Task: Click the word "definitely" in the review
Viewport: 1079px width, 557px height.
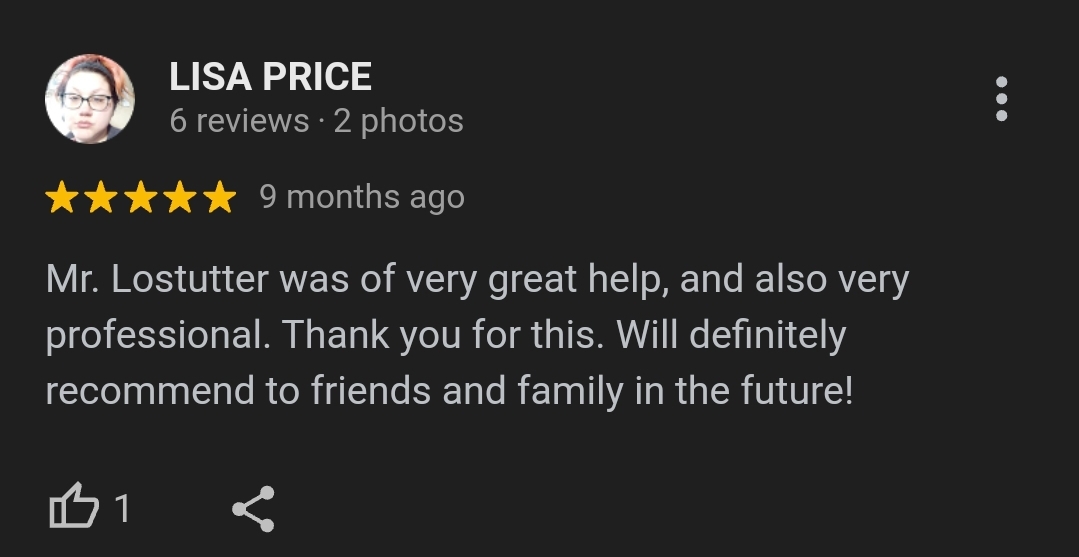Action: click(x=768, y=336)
